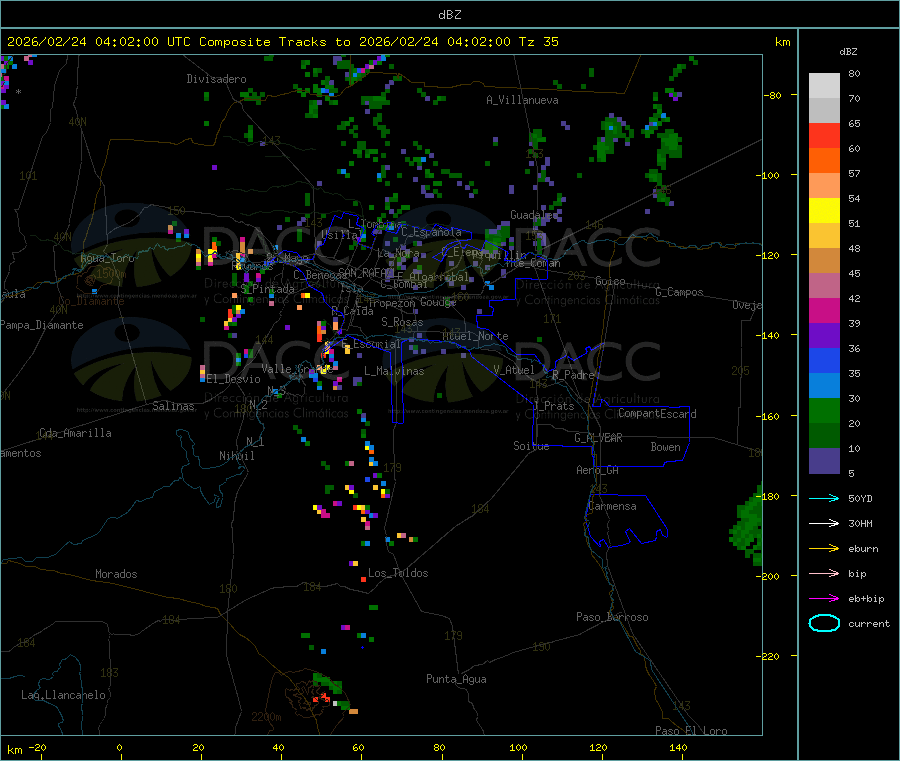This screenshot has width=900, height=761.
Task: Click the white 30HM arrow legend icon
Action: tap(824, 523)
